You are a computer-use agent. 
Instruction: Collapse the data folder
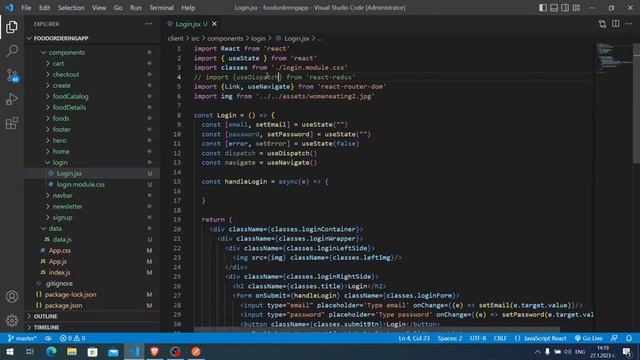[x=55, y=229]
